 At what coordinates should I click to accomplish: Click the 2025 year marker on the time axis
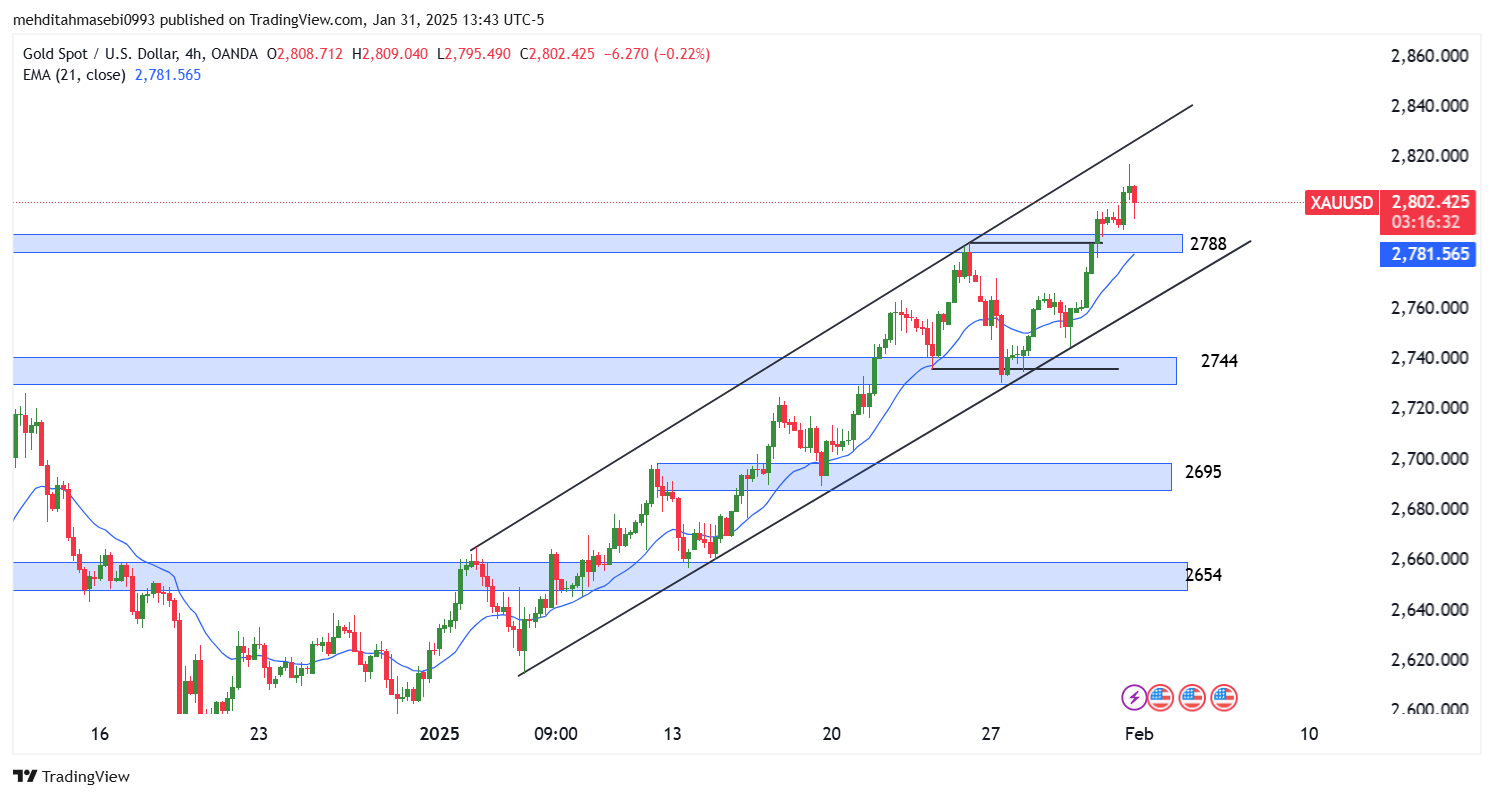pyautogui.click(x=439, y=734)
